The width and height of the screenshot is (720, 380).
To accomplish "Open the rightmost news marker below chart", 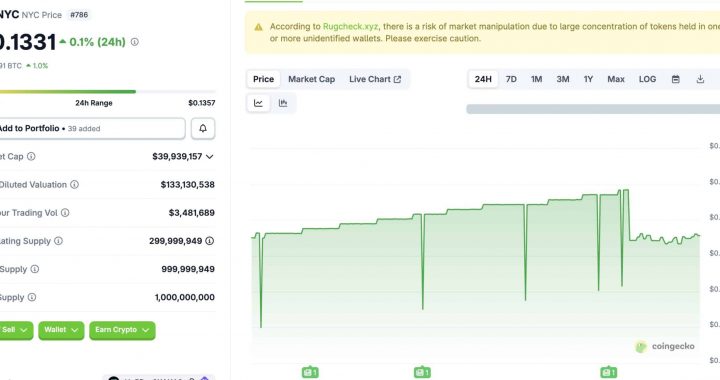I will click(608, 372).
